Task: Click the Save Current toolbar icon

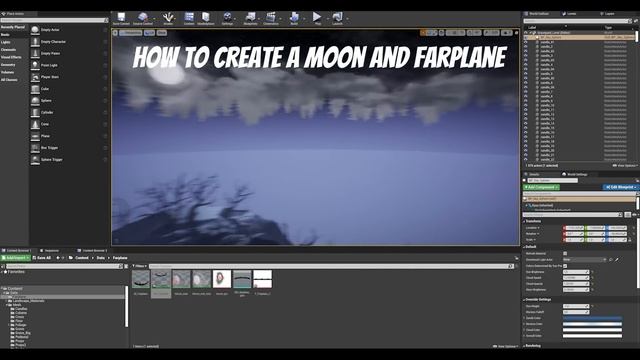Action: tap(121, 17)
